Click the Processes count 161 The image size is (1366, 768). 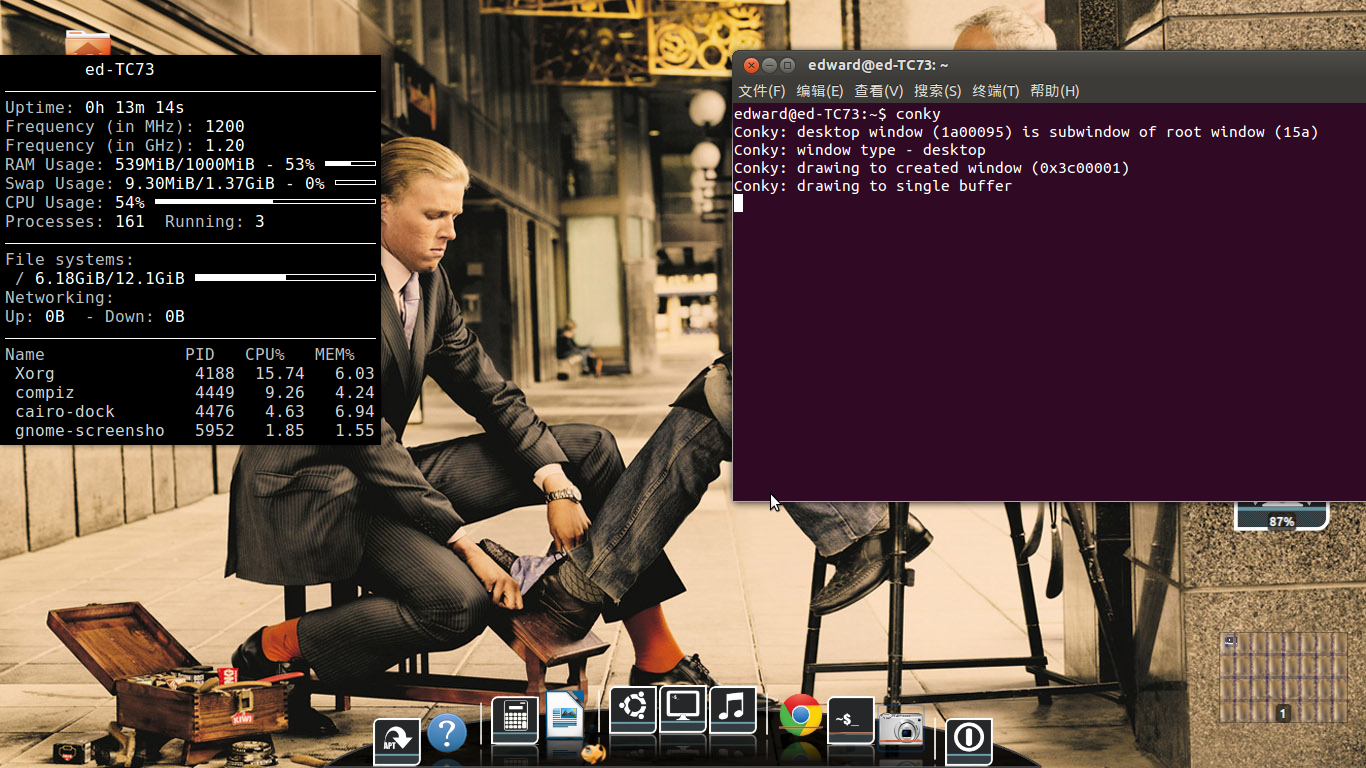(130, 222)
